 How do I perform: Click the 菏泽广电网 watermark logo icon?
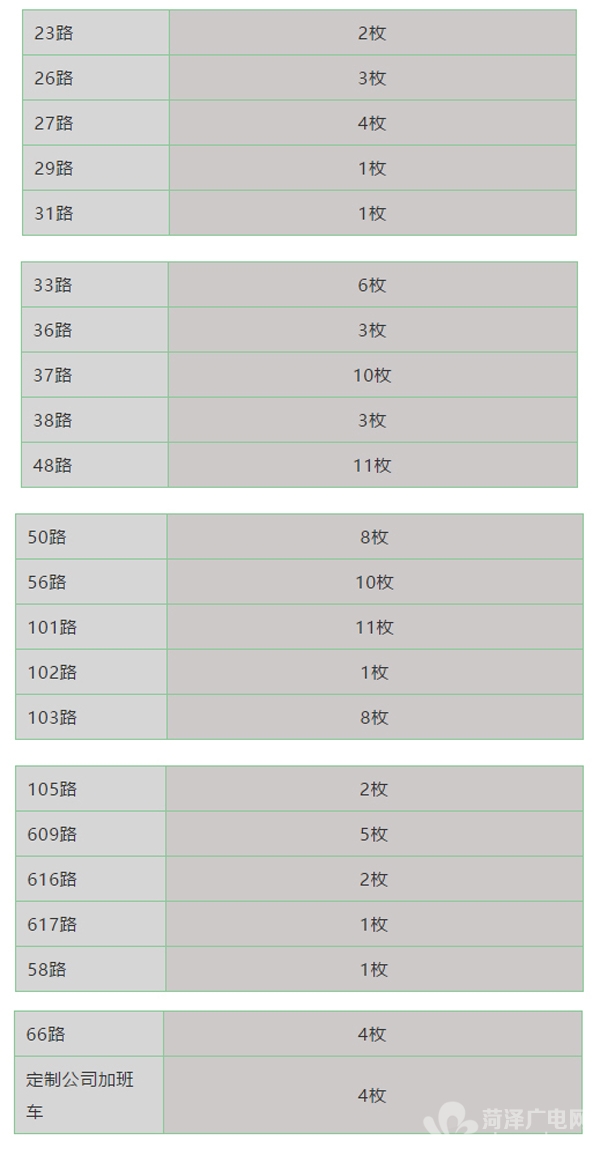pyautogui.click(x=450, y=1122)
